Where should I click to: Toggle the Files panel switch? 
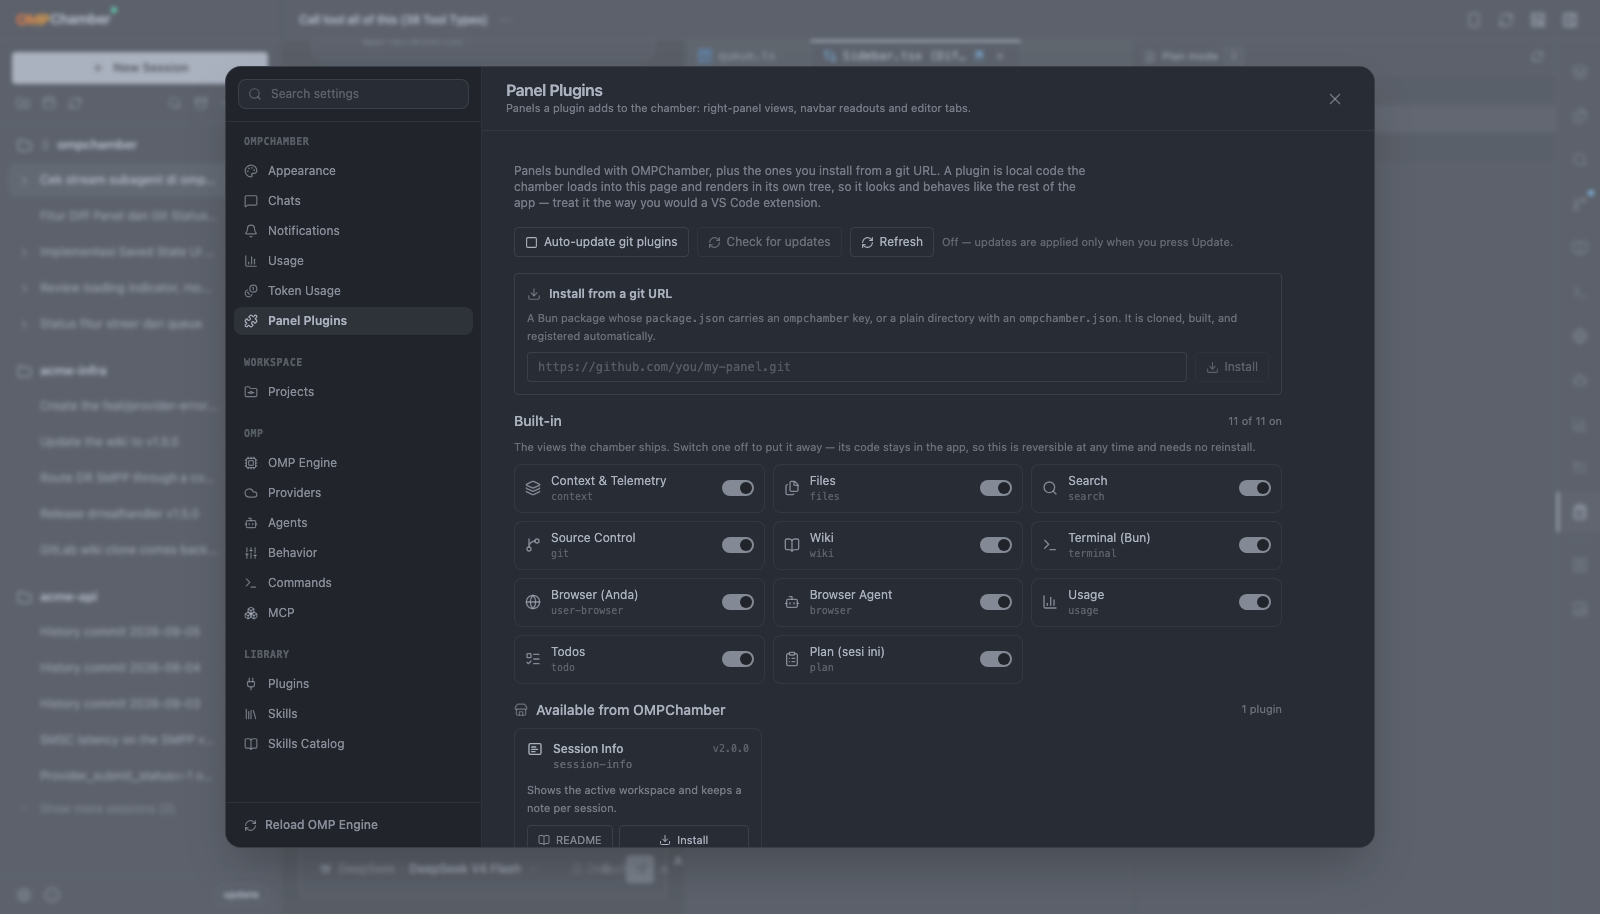[996, 488]
